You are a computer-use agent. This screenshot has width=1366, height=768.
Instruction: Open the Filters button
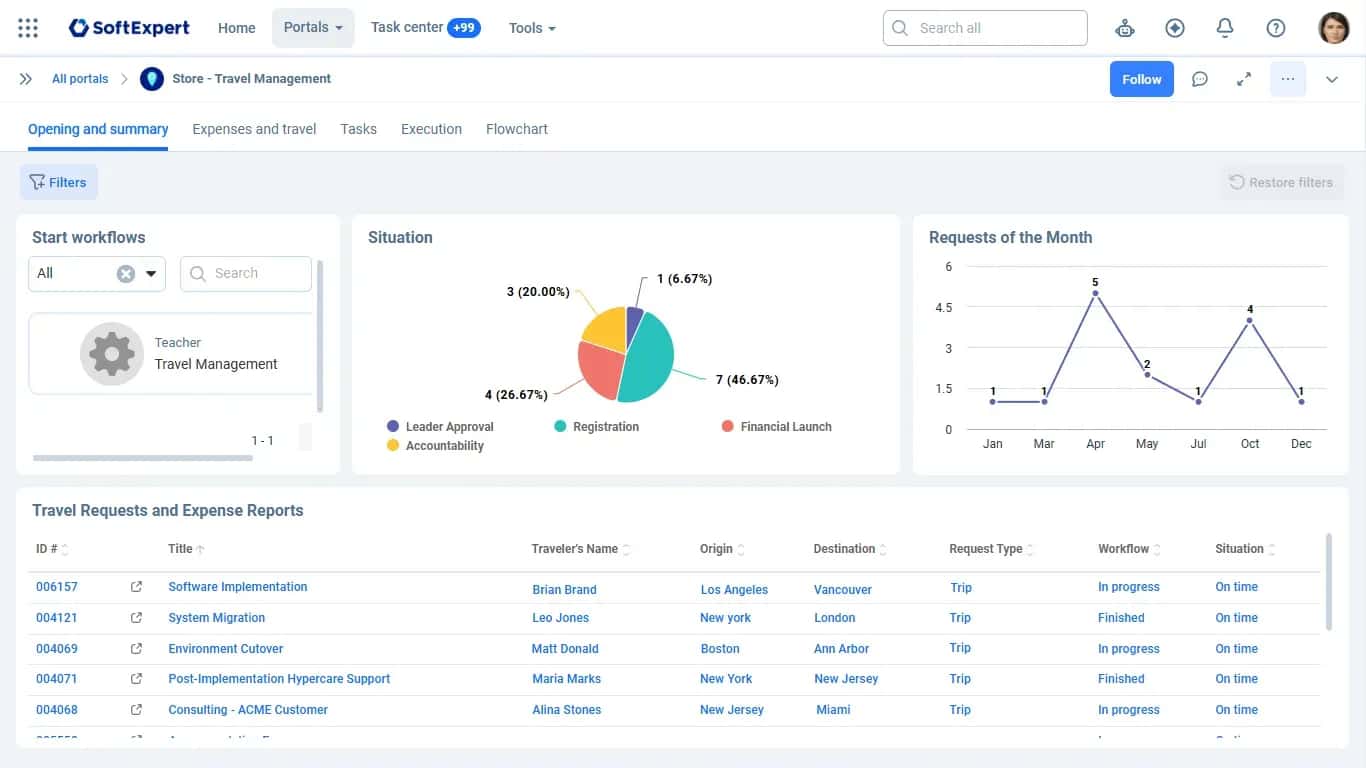[x=59, y=182]
